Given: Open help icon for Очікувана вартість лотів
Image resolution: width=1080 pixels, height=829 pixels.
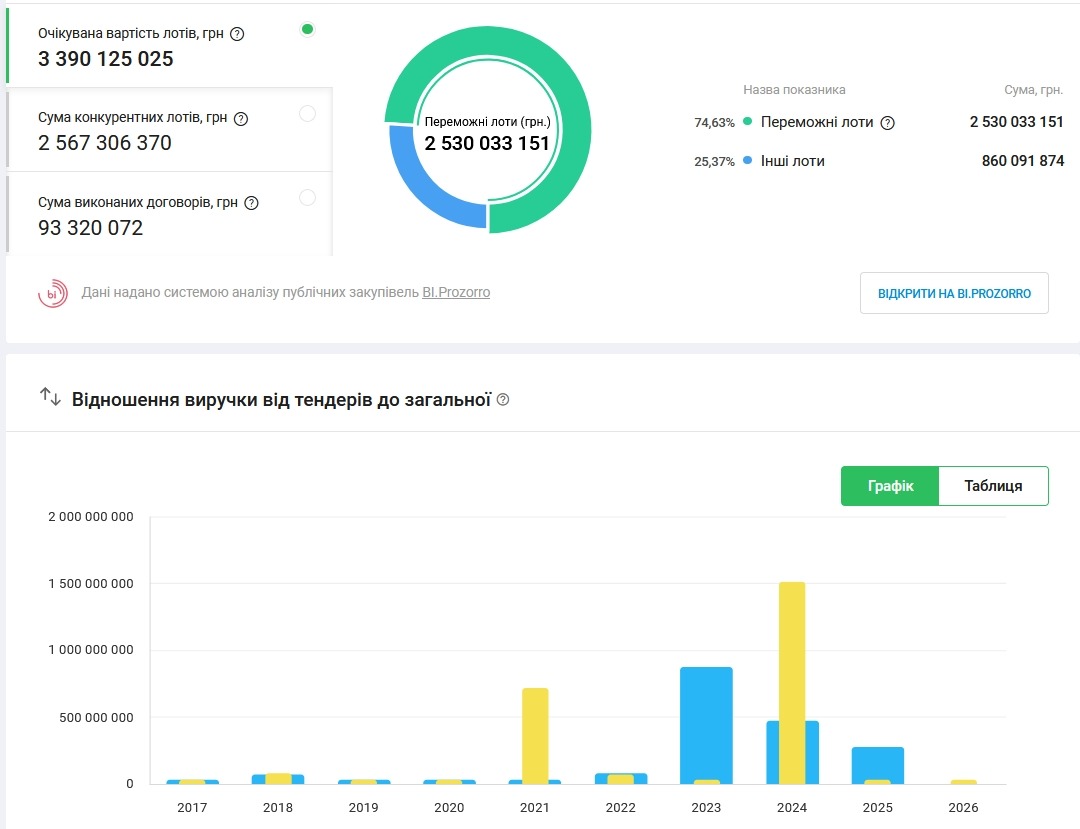Looking at the screenshot, I should (237, 34).
